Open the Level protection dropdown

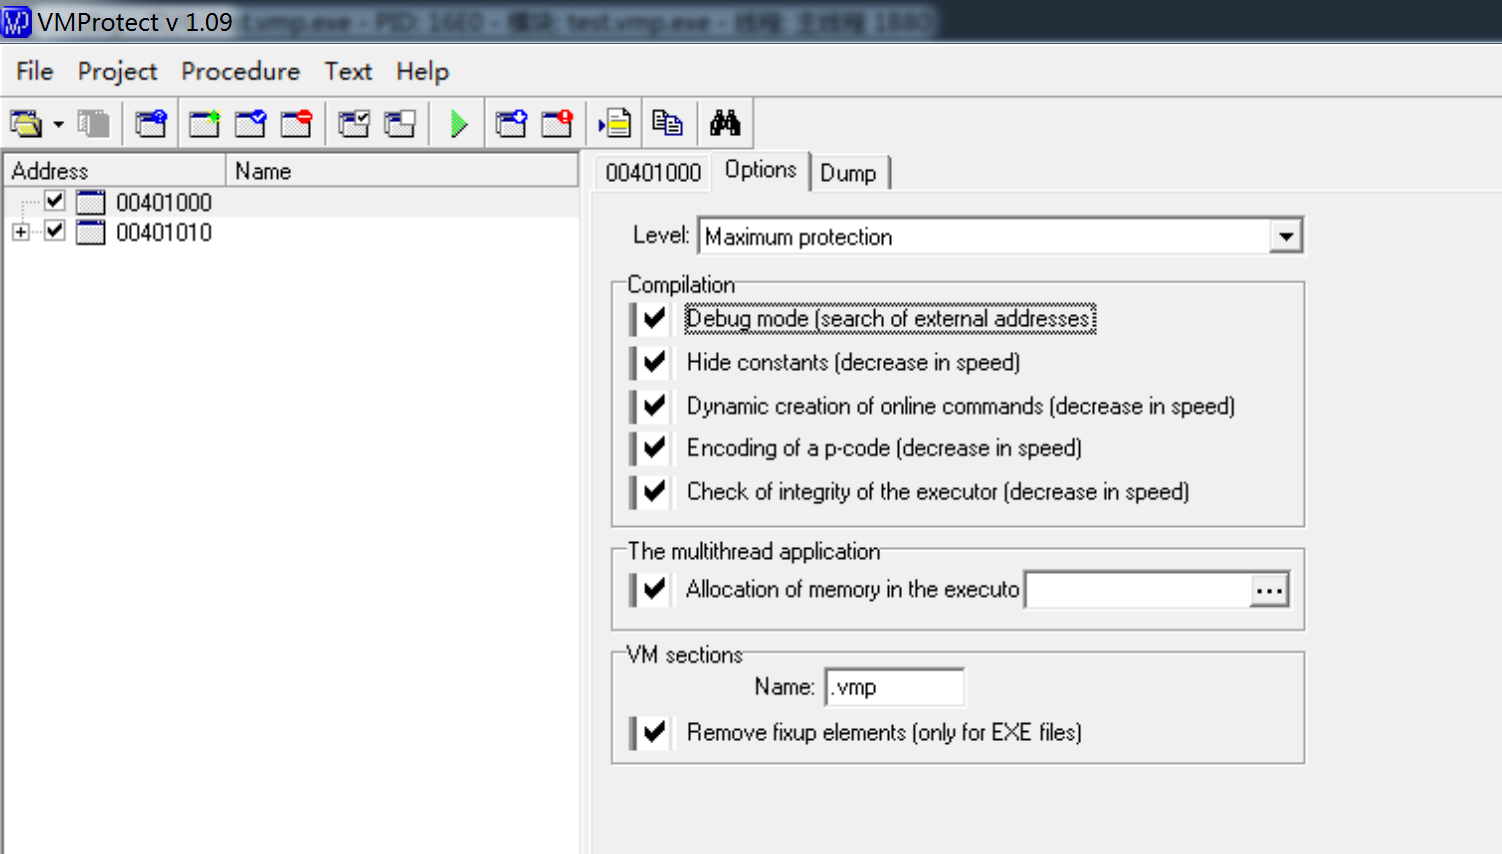1286,237
